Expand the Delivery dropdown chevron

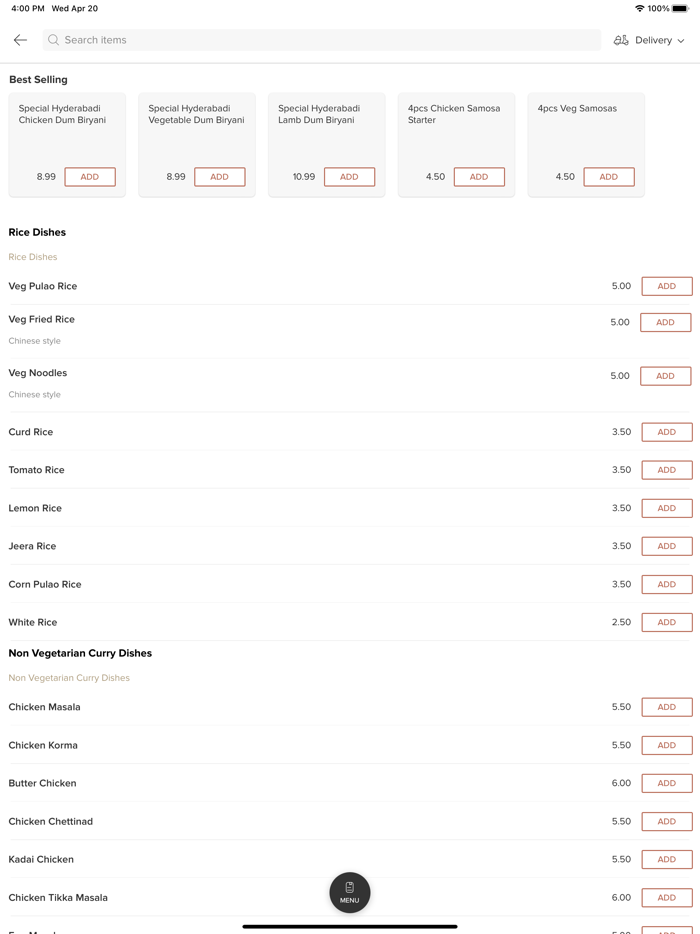(x=681, y=41)
